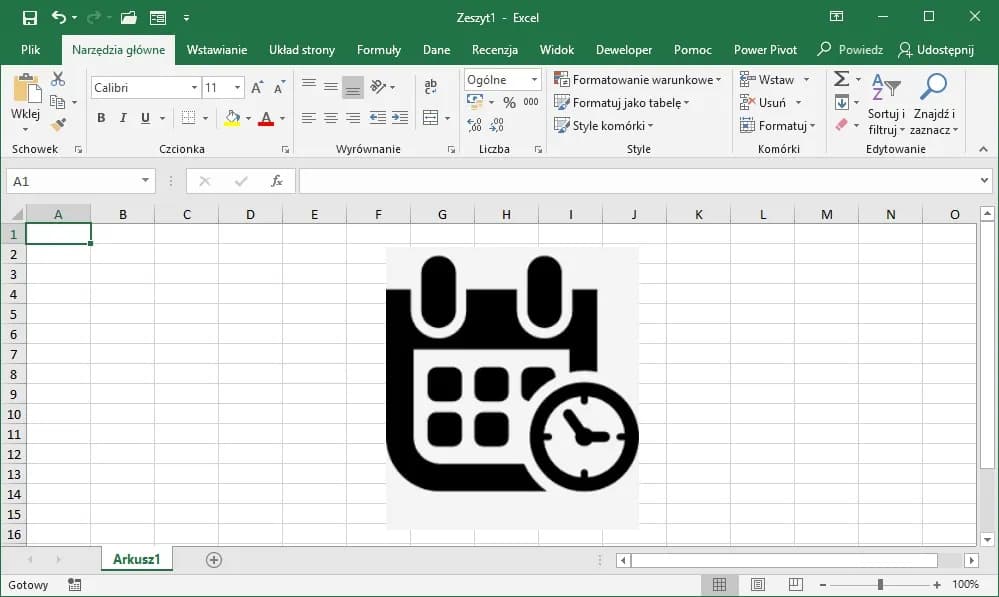Click the yellow fill color button
The height and width of the screenshot is (597, 999).
tap(232, 118)
